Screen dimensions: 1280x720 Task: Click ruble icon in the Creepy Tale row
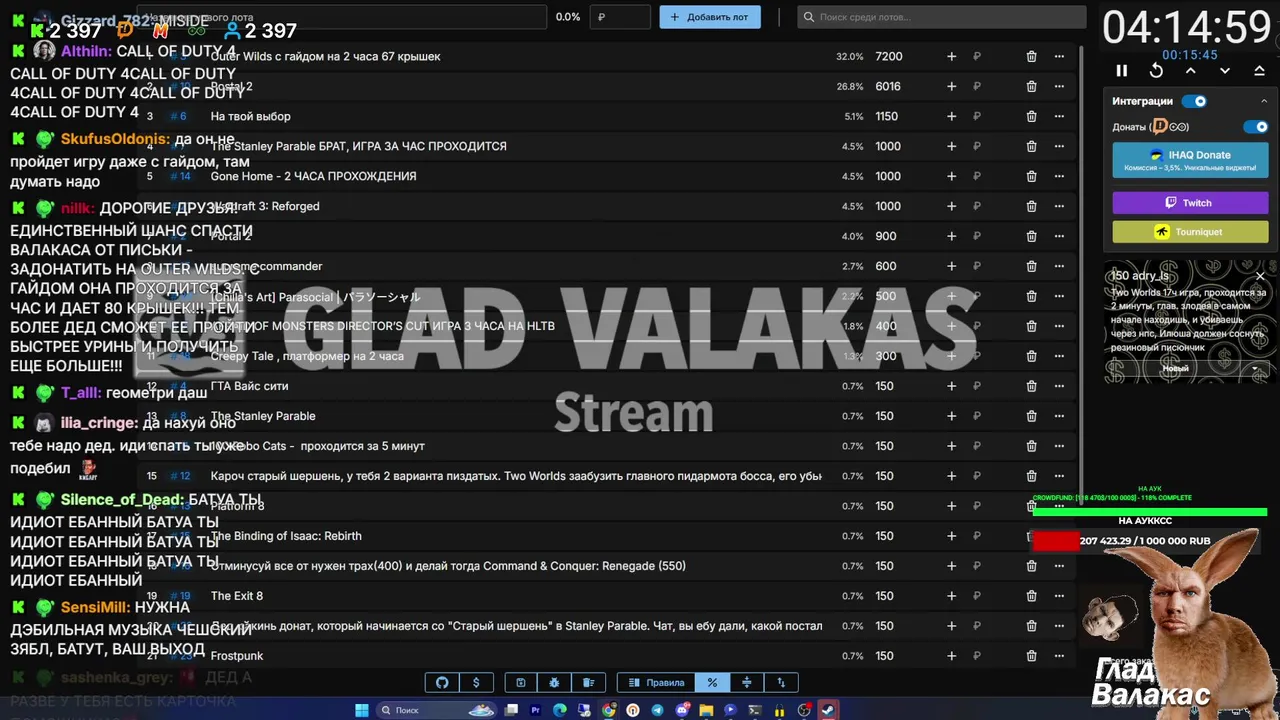(977, 356)
